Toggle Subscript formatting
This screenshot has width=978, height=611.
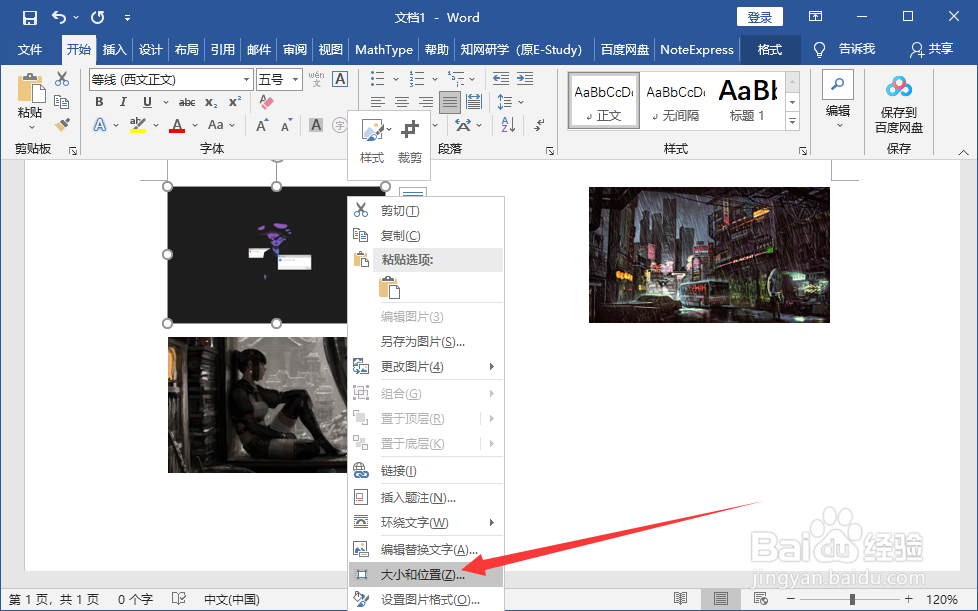pos(211,102)
